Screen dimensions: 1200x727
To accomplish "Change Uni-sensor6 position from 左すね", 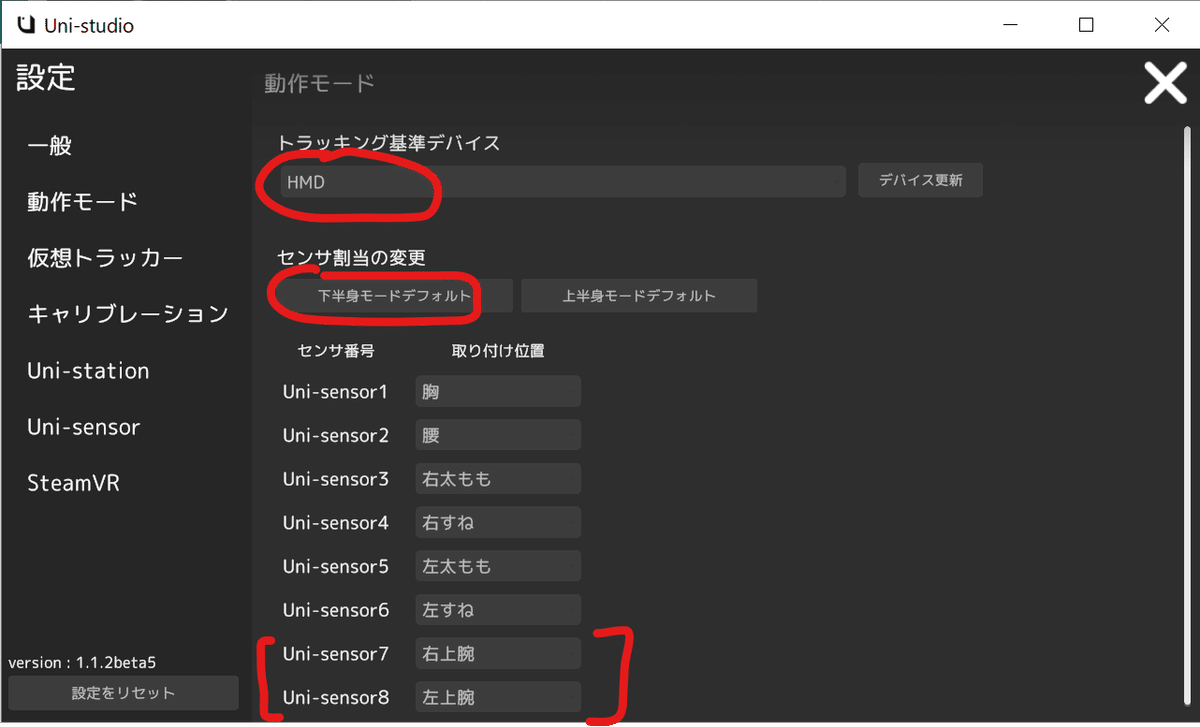I will [497, 609].
